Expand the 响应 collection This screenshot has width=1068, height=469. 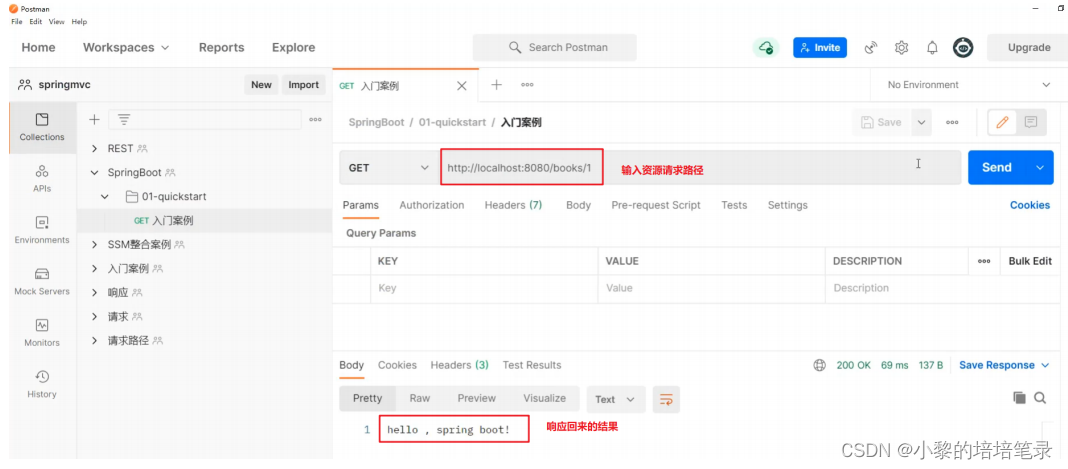tap(95, 293)
